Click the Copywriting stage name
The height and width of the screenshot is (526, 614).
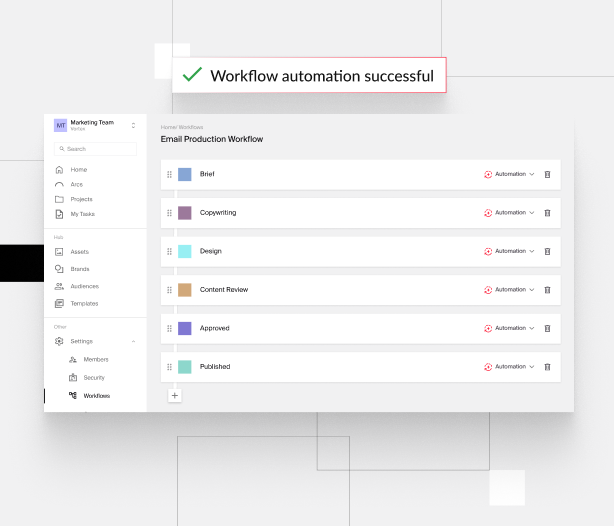click(218, 213)
